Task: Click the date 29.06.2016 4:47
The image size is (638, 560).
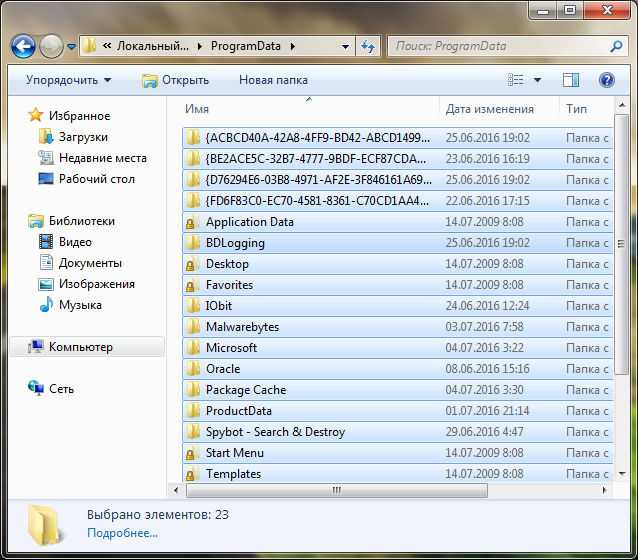Action: (484, 432)
